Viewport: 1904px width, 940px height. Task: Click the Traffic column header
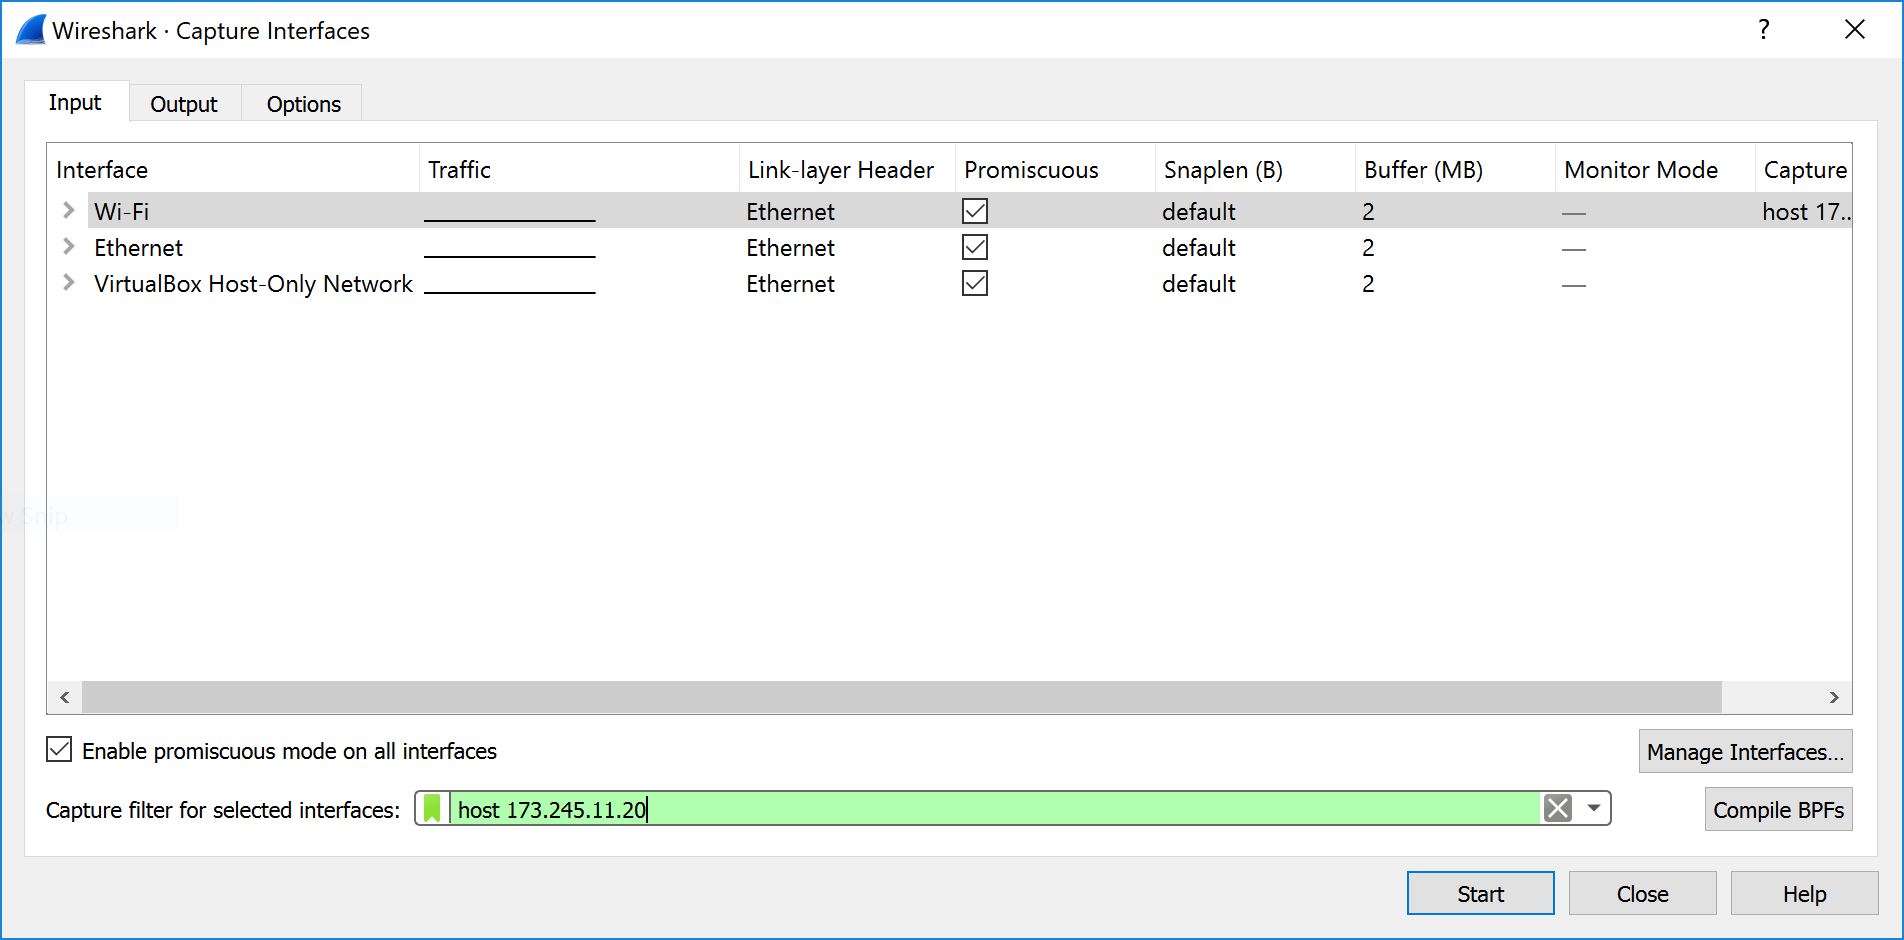579,169
